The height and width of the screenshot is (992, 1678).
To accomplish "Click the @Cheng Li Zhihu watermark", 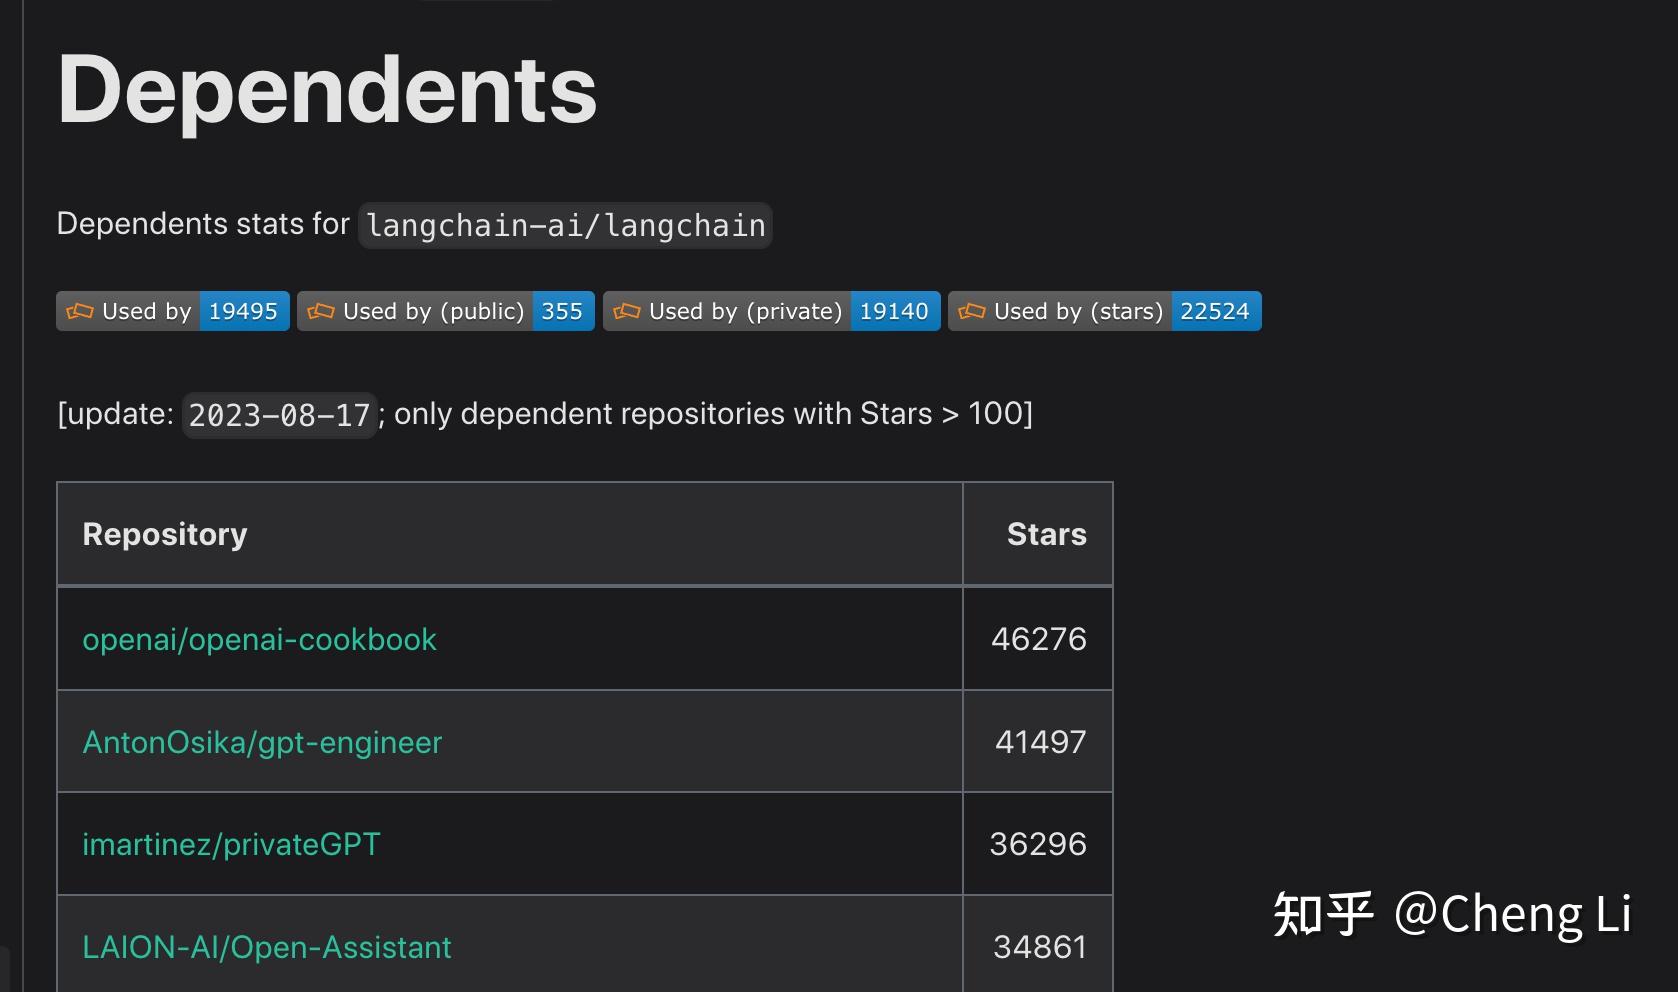I will pos(1452,913).
